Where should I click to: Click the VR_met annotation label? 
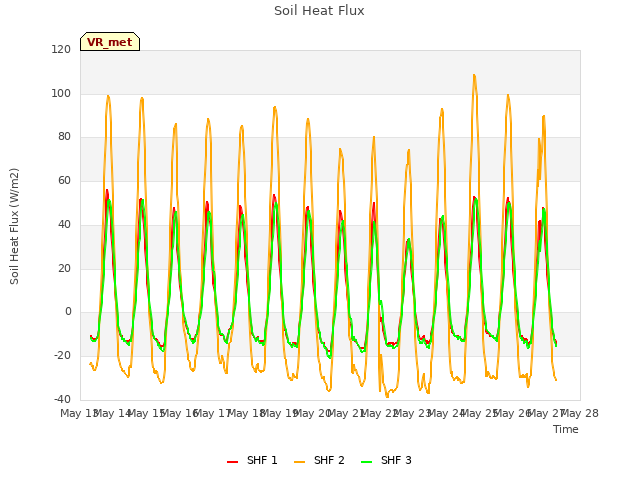point(110,42)
